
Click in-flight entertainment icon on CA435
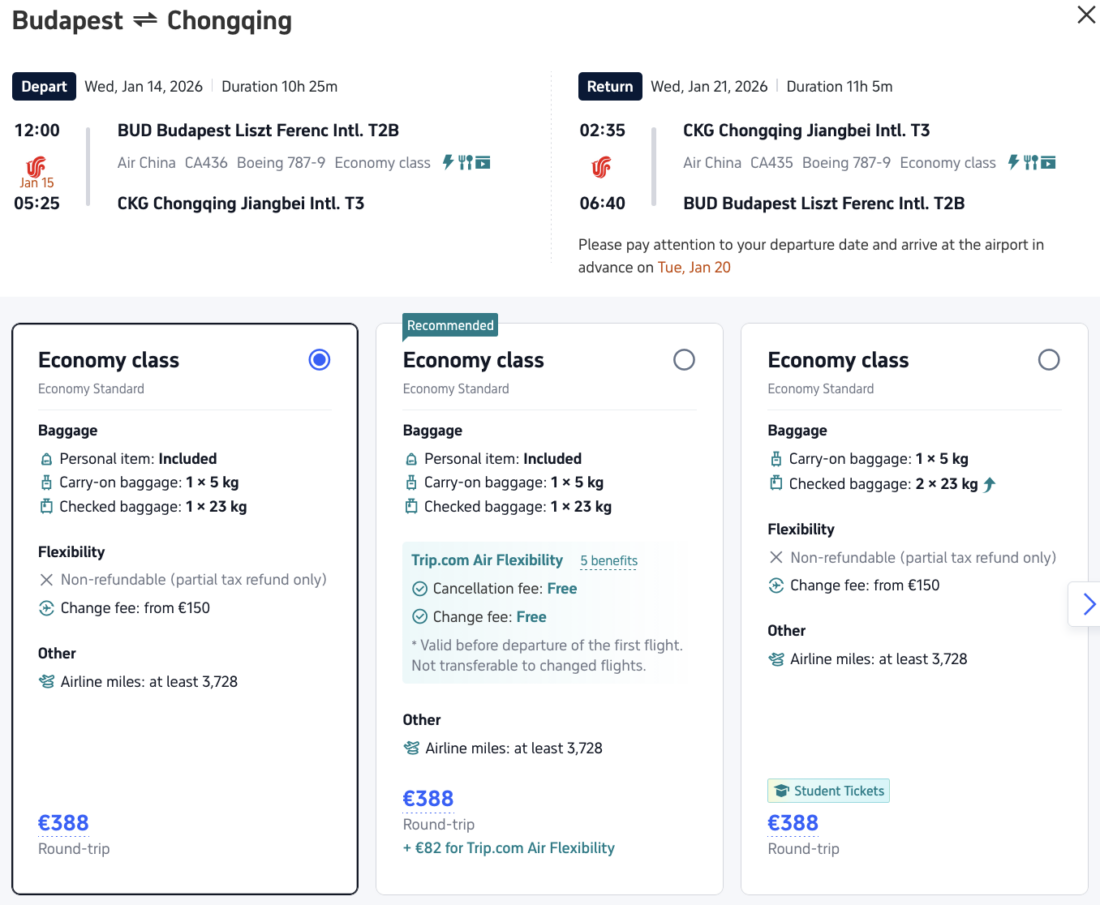pos(1048,162)
